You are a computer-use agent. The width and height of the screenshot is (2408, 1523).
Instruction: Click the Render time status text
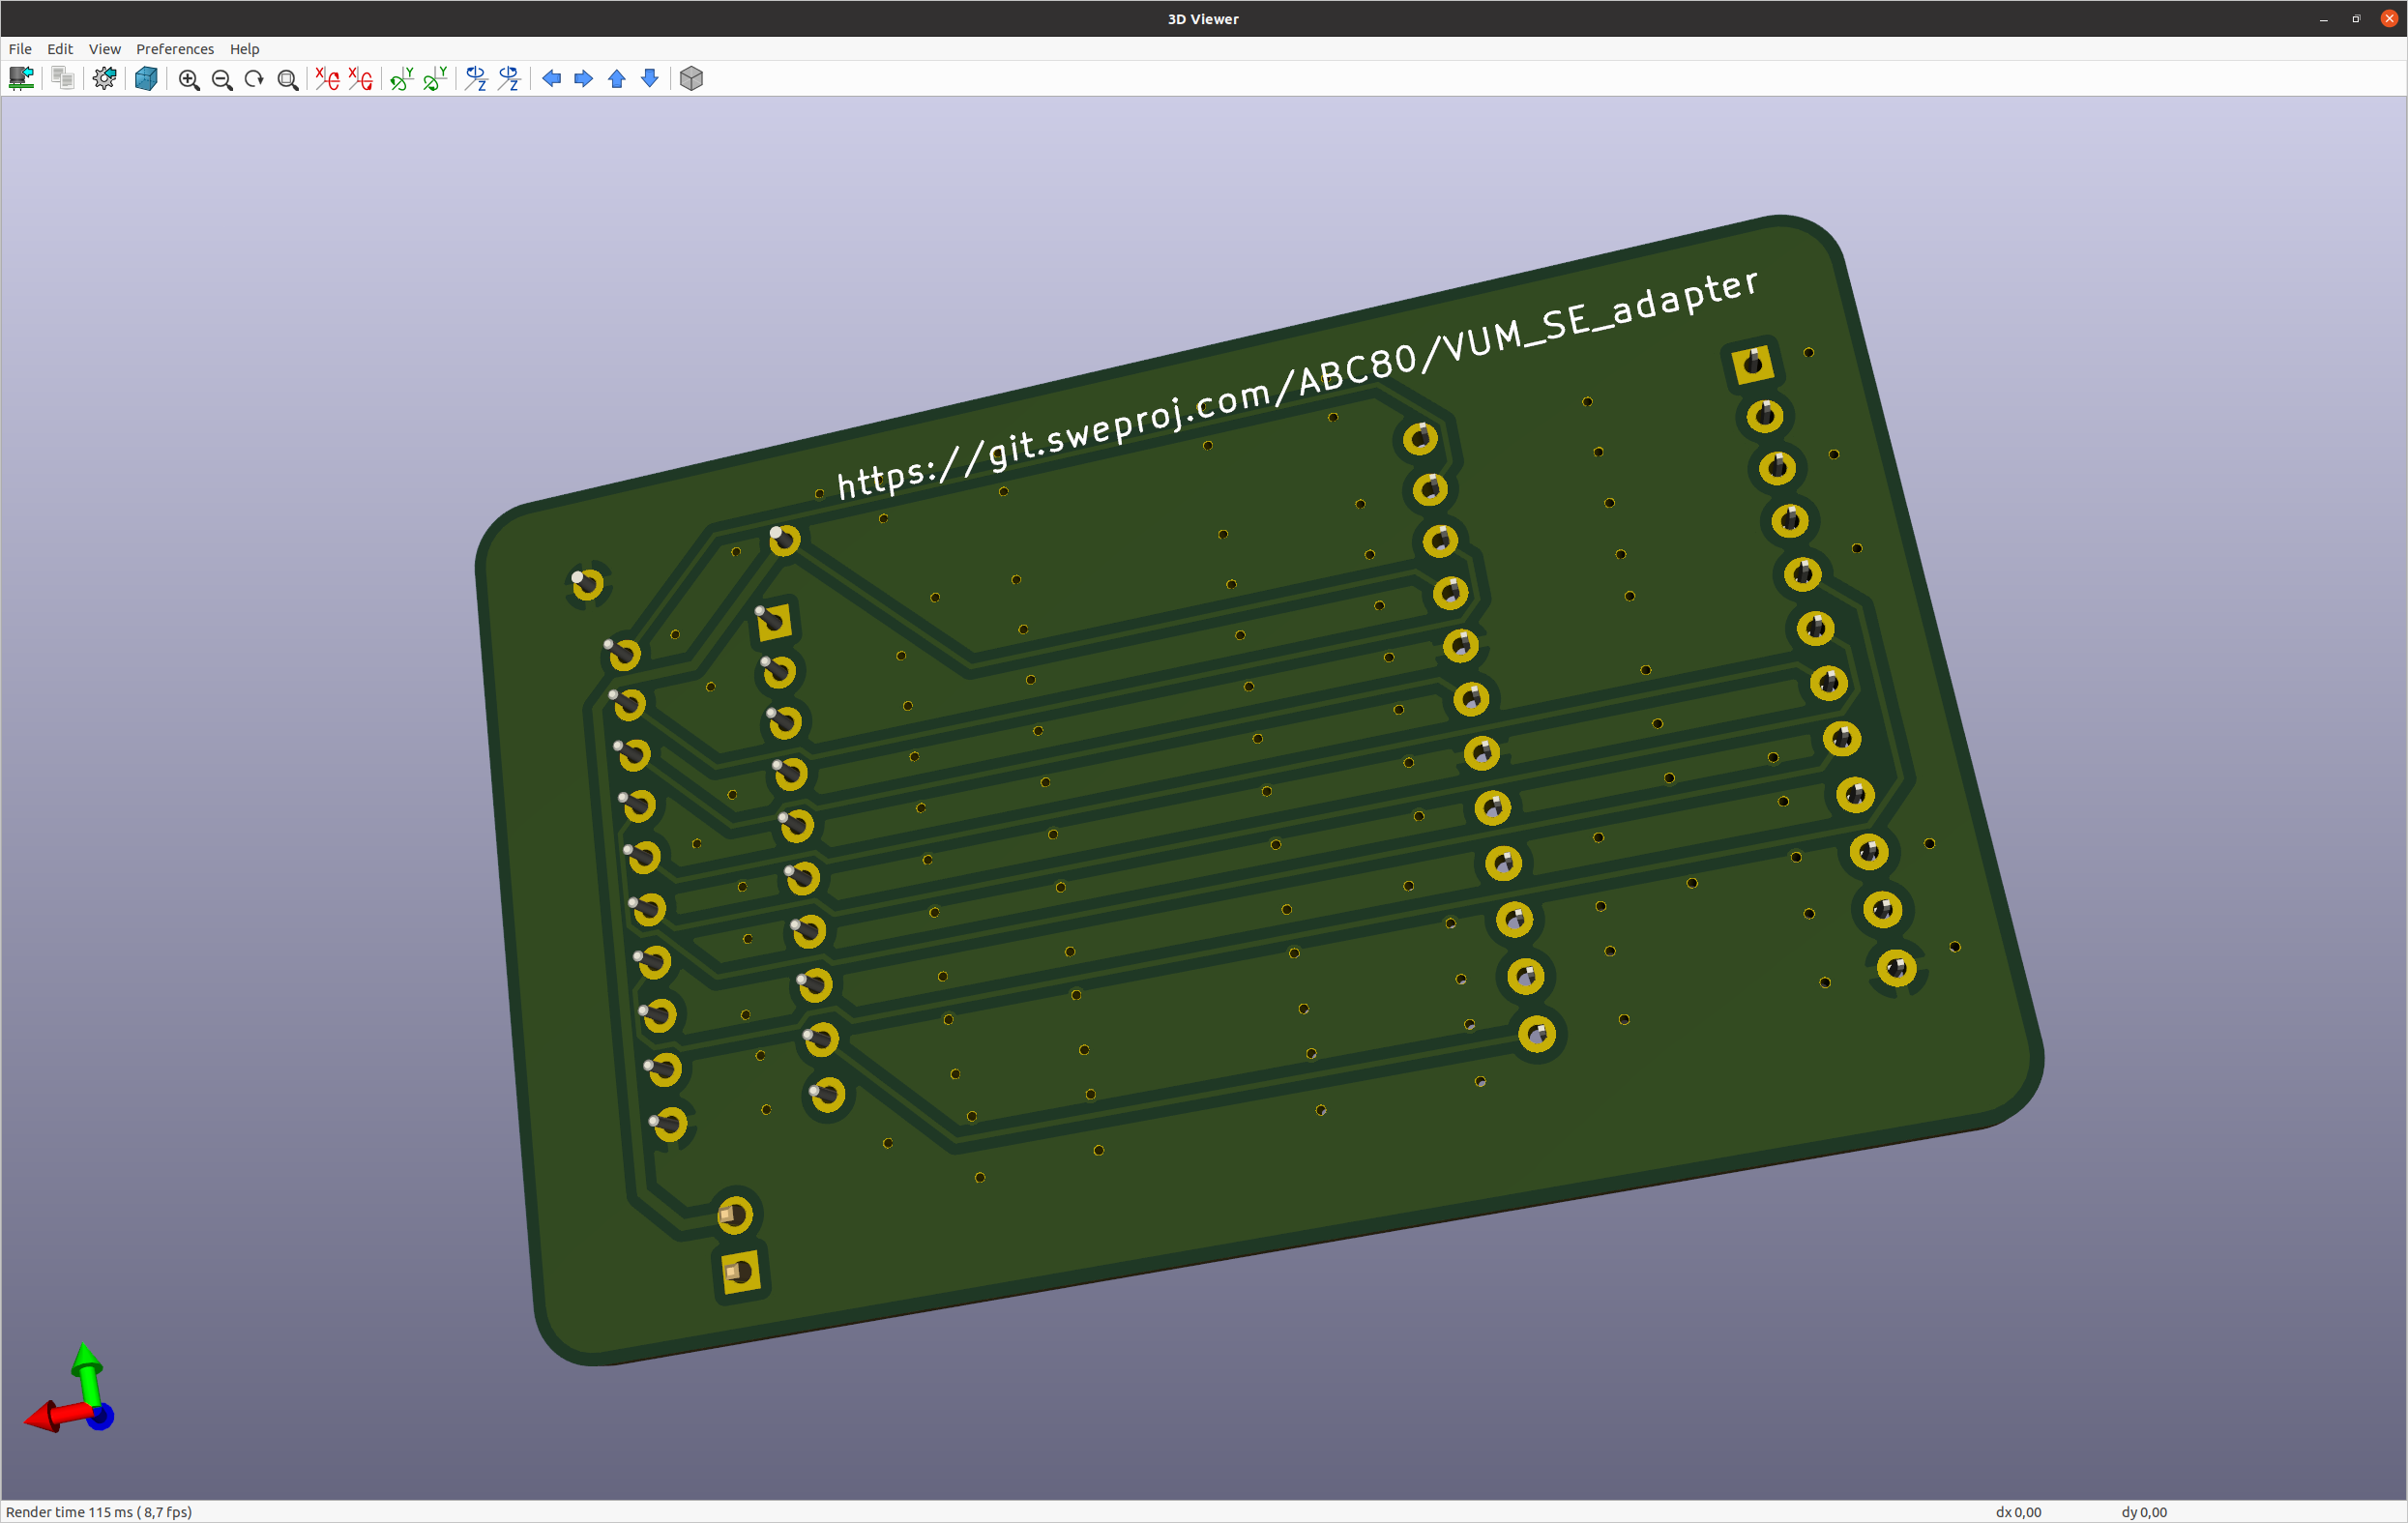pos(99,1512)
